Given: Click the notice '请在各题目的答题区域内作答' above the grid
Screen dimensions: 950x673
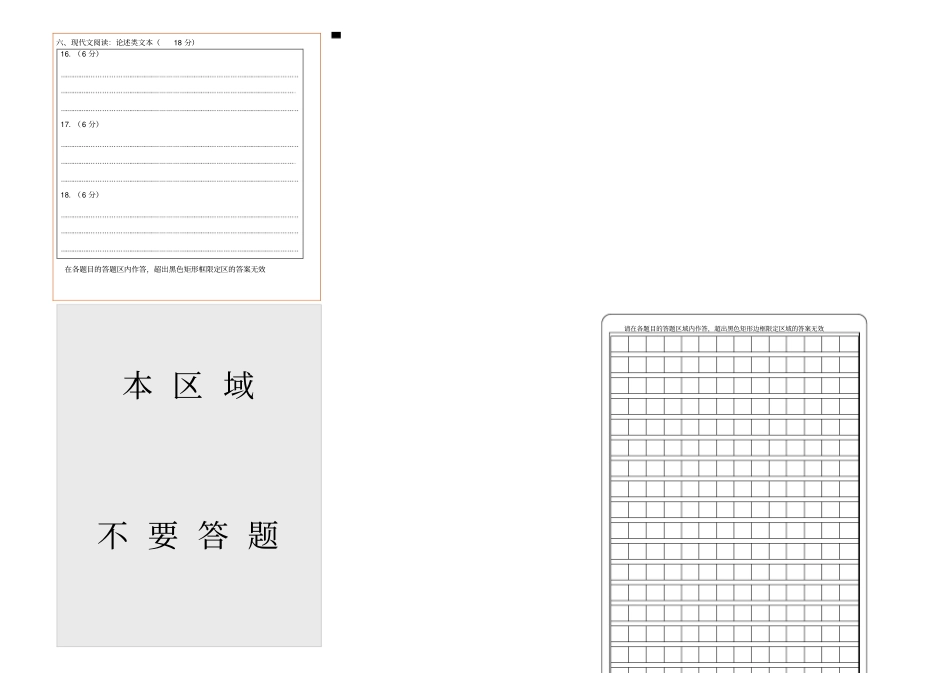Looking at the screenshot, I should (666, 328).
